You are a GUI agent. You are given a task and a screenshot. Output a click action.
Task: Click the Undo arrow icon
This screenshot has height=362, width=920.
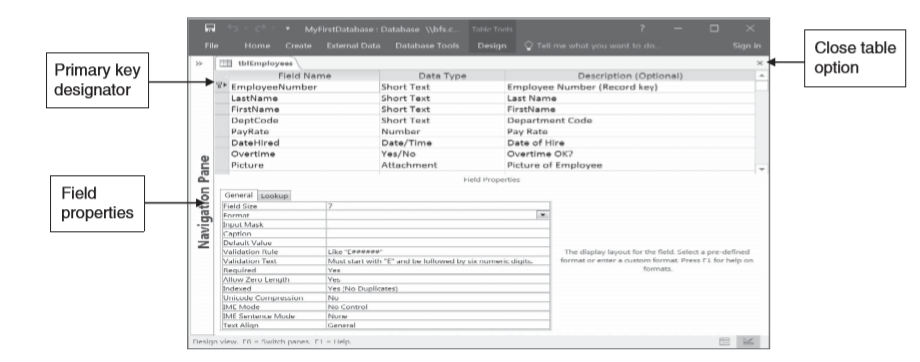click(x=232, y=28)
